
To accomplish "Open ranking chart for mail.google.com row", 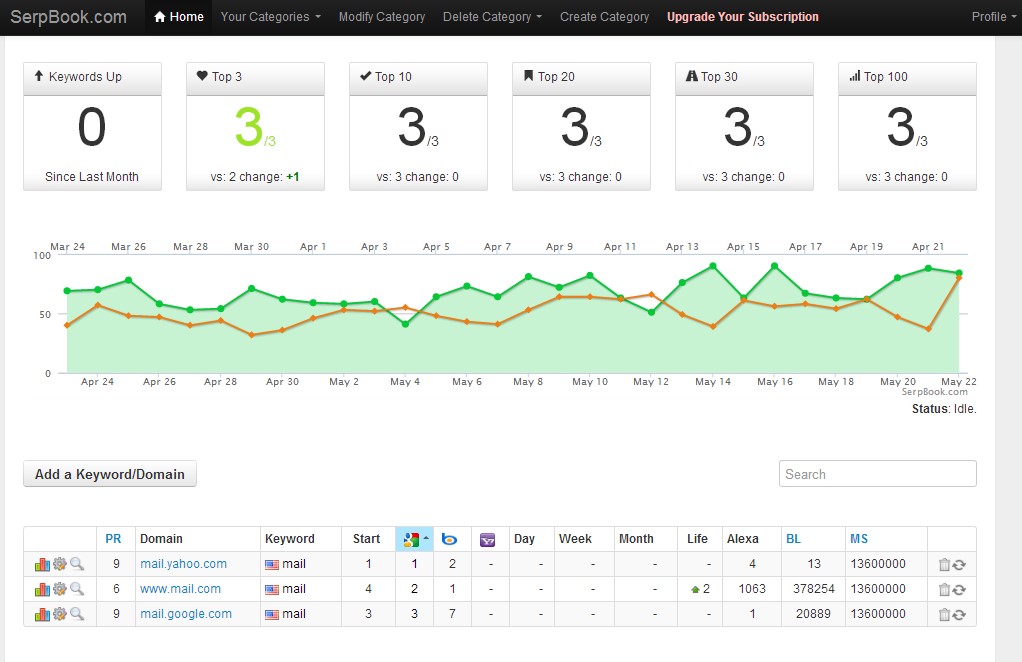I will pos(42,614).
